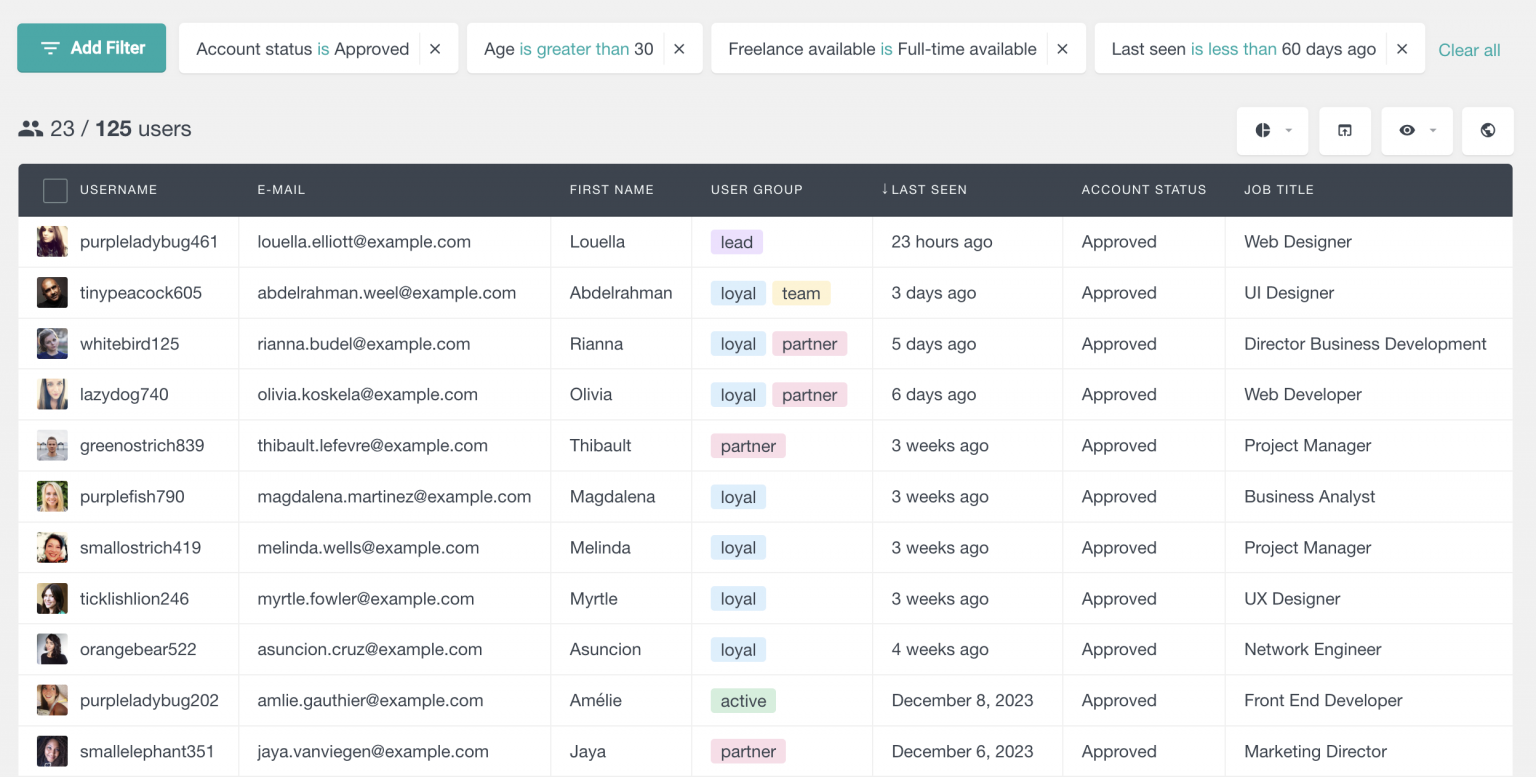Viewport: 1536px width, 777px height.
Task: Click email jaya.vanviegen@example.com
Action: click(x=373, y=751)
